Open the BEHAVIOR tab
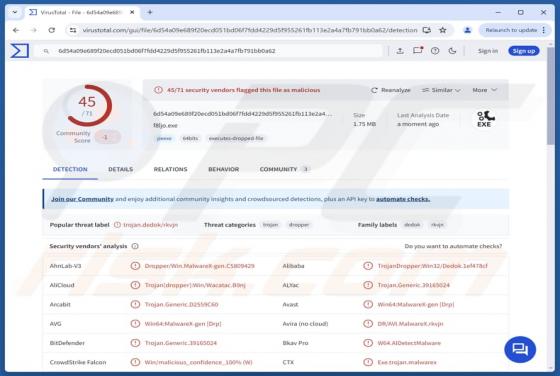Screen dimensions: 560x376 click(x=224, y=169)
